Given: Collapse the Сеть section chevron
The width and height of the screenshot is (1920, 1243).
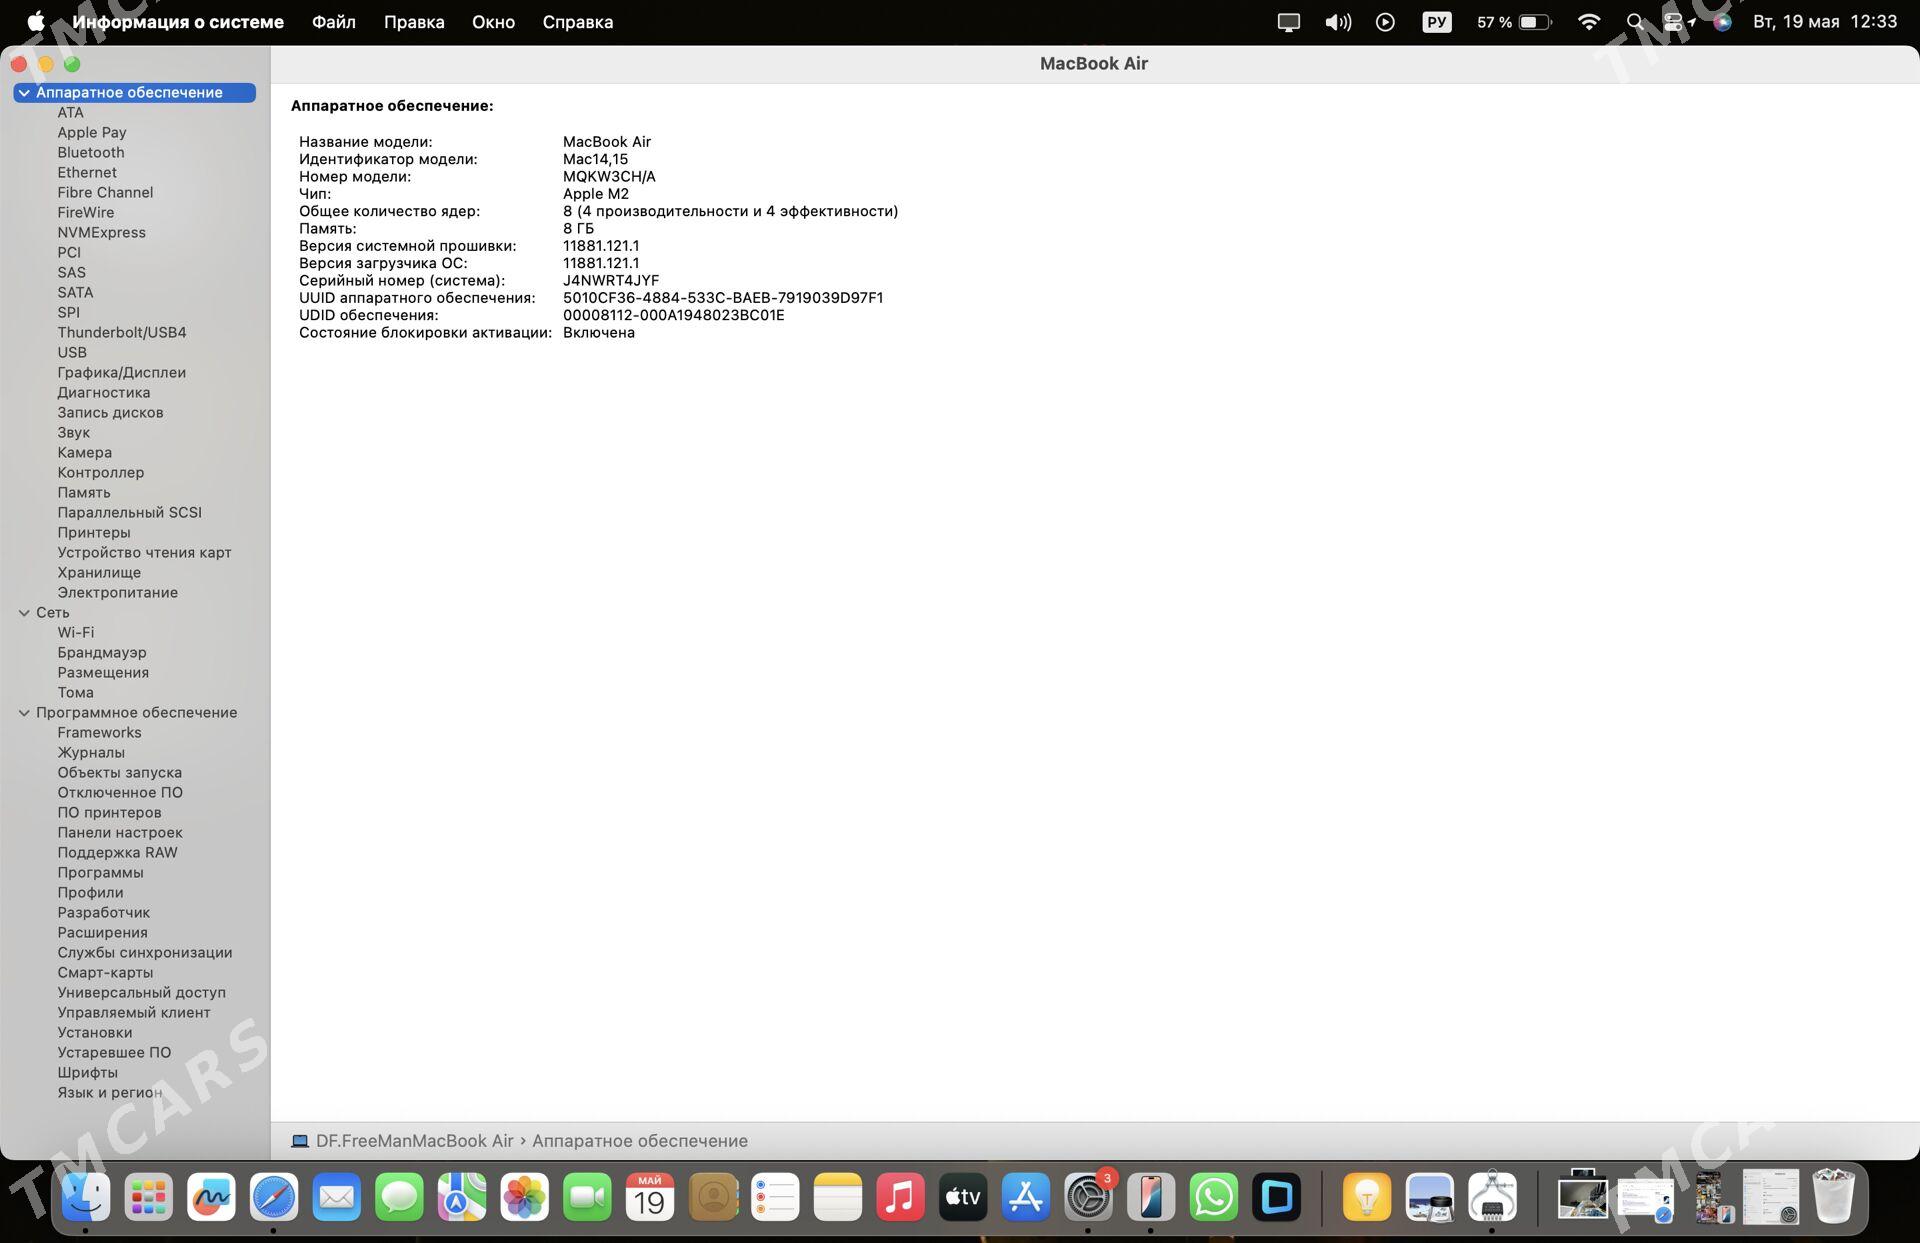Looking at the screenshot, I should (24, 613).
